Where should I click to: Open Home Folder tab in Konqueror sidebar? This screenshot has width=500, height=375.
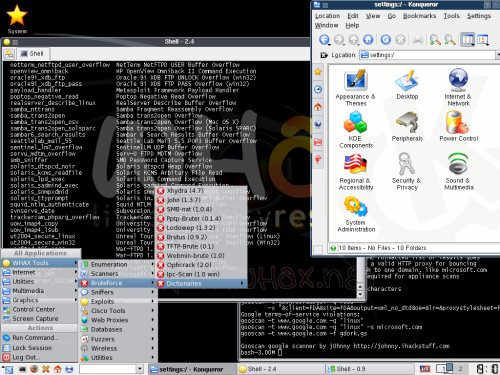click(x=318, y=107)
